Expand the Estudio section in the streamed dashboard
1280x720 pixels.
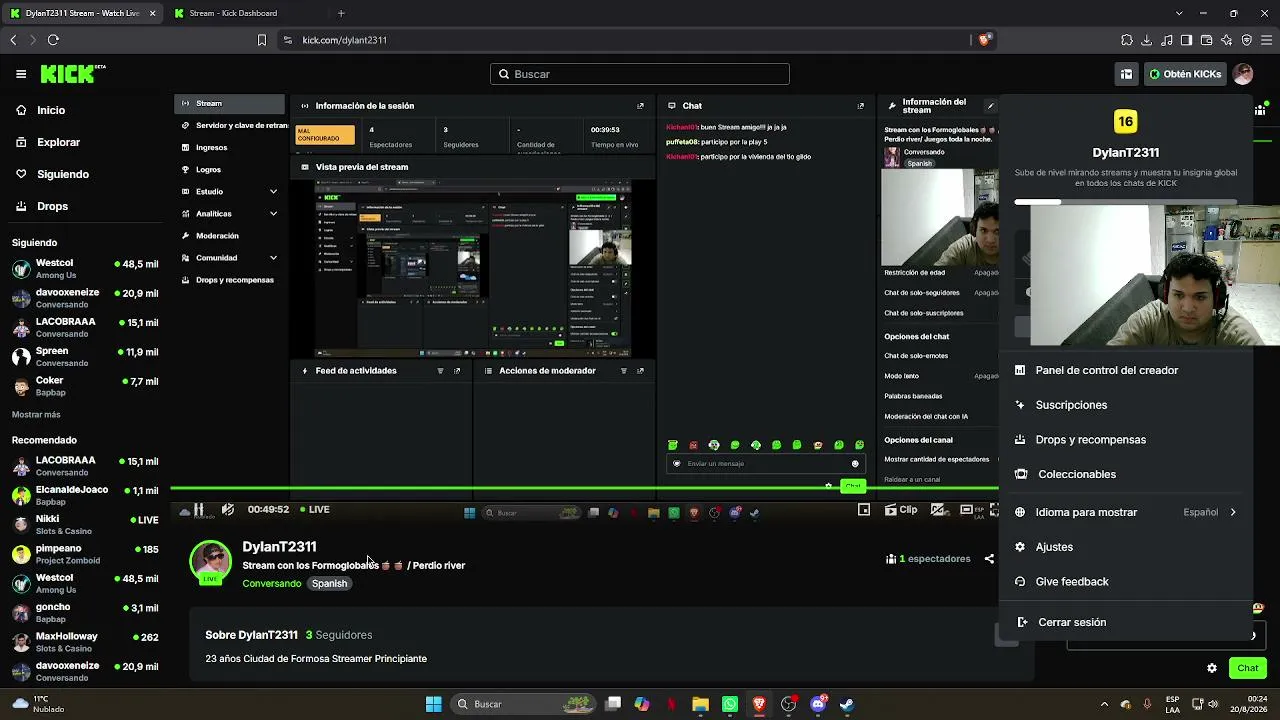pyautogui.click(x=229, y=191)
